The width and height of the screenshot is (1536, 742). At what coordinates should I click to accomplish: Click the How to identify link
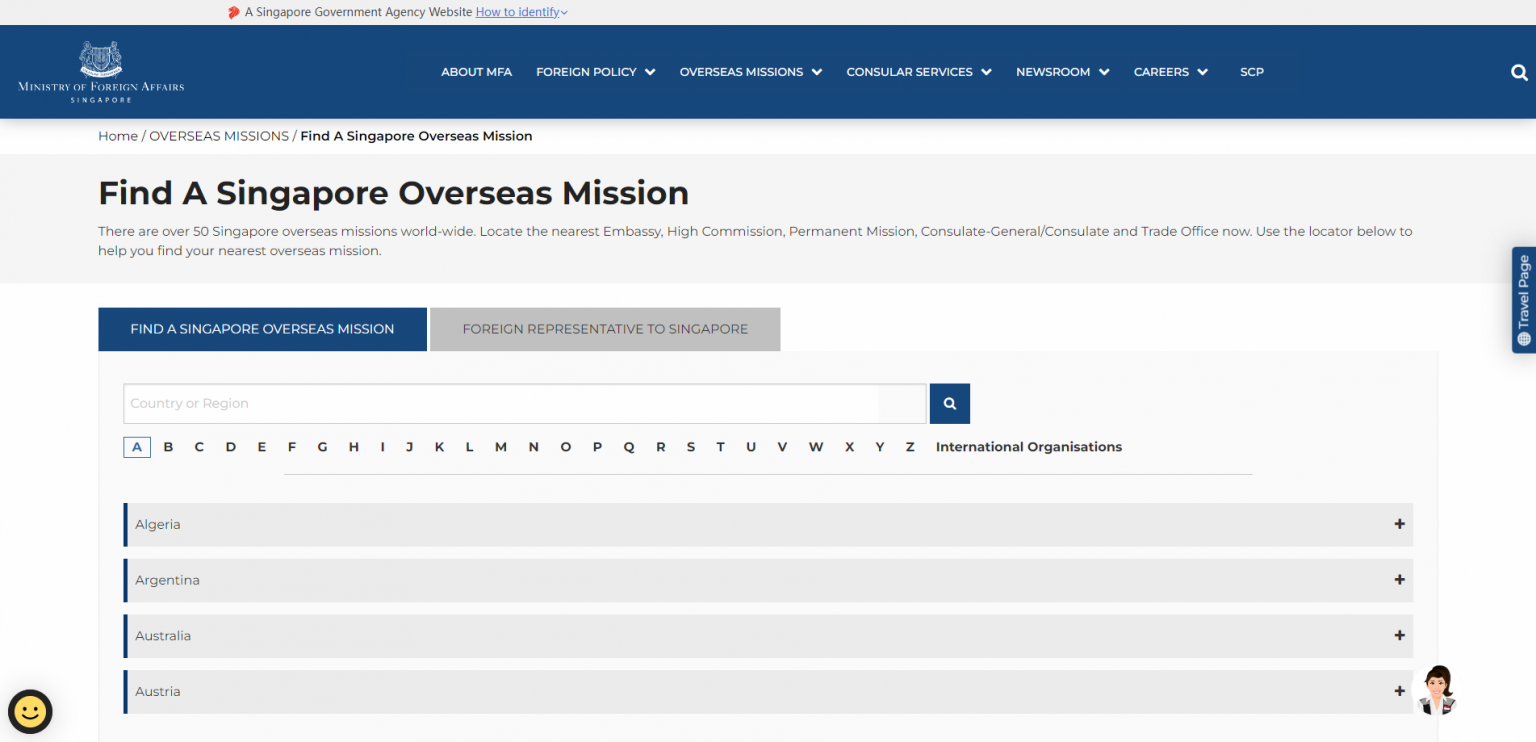click(x=520, y=13)
